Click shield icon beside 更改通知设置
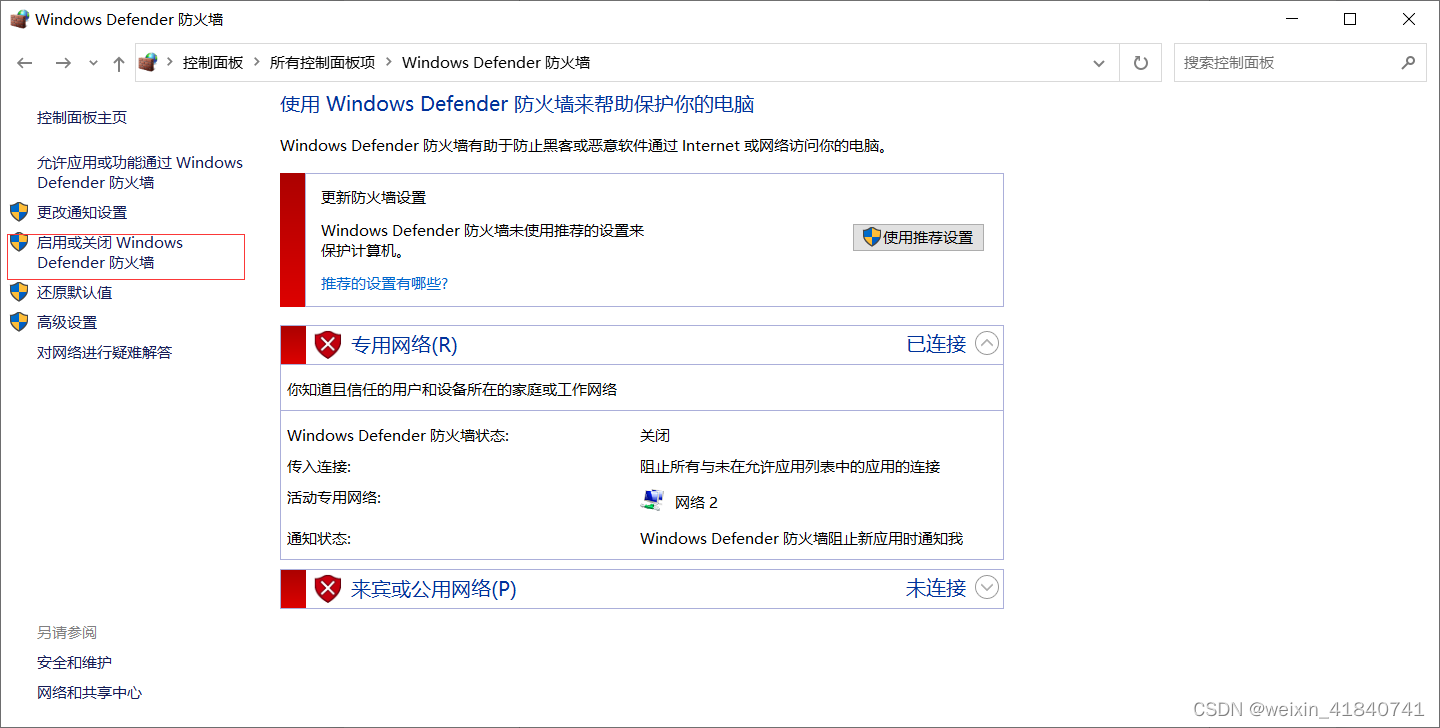Viewport: 1440px width, 728px height. click(x=19, y=212)
